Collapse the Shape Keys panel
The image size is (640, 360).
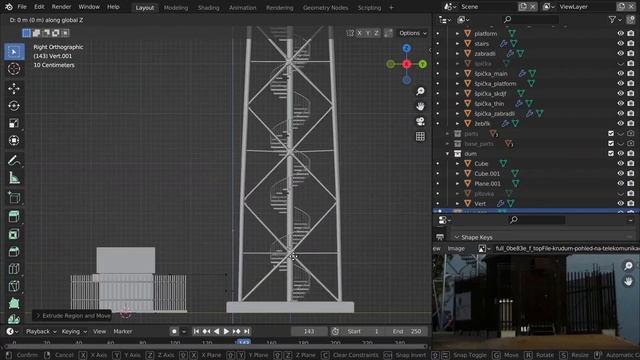(457, 237)
